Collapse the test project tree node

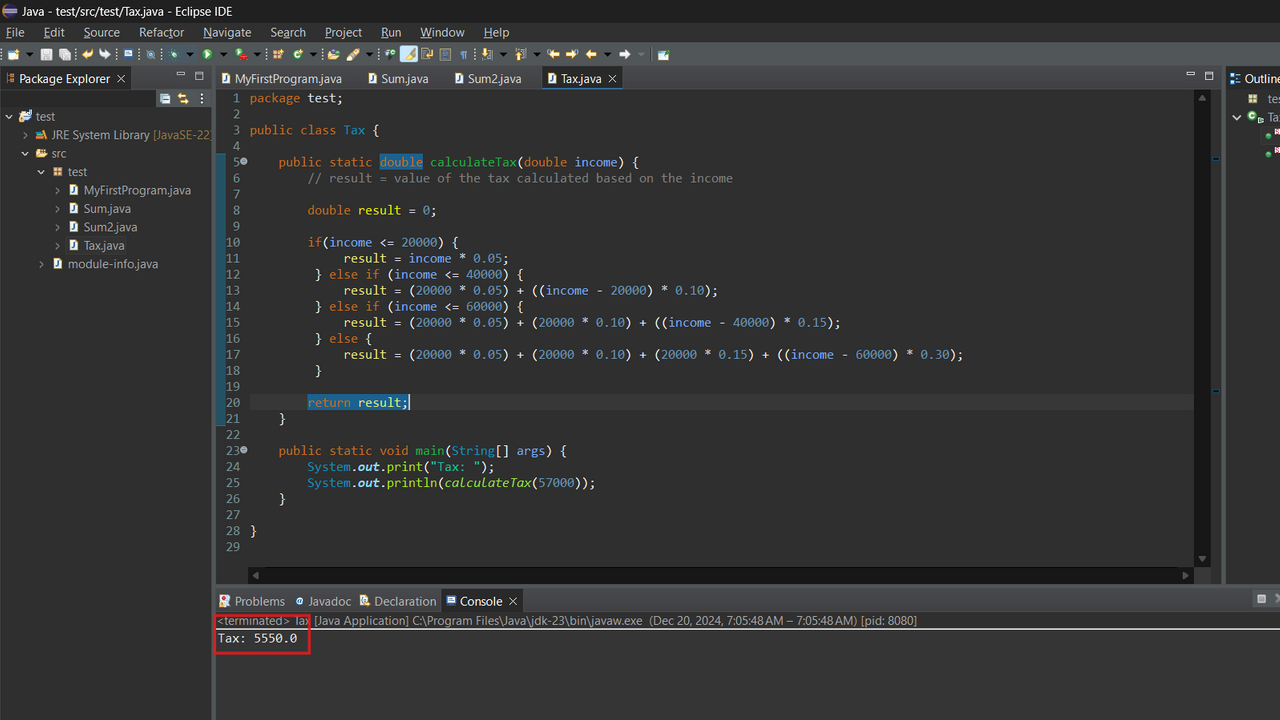[9, 117]
